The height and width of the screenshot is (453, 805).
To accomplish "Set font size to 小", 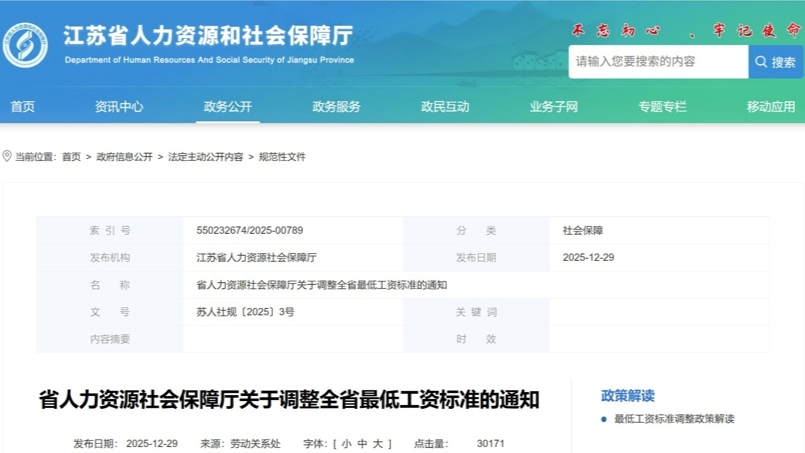I will pyautogui.click(x=346, y=444).
